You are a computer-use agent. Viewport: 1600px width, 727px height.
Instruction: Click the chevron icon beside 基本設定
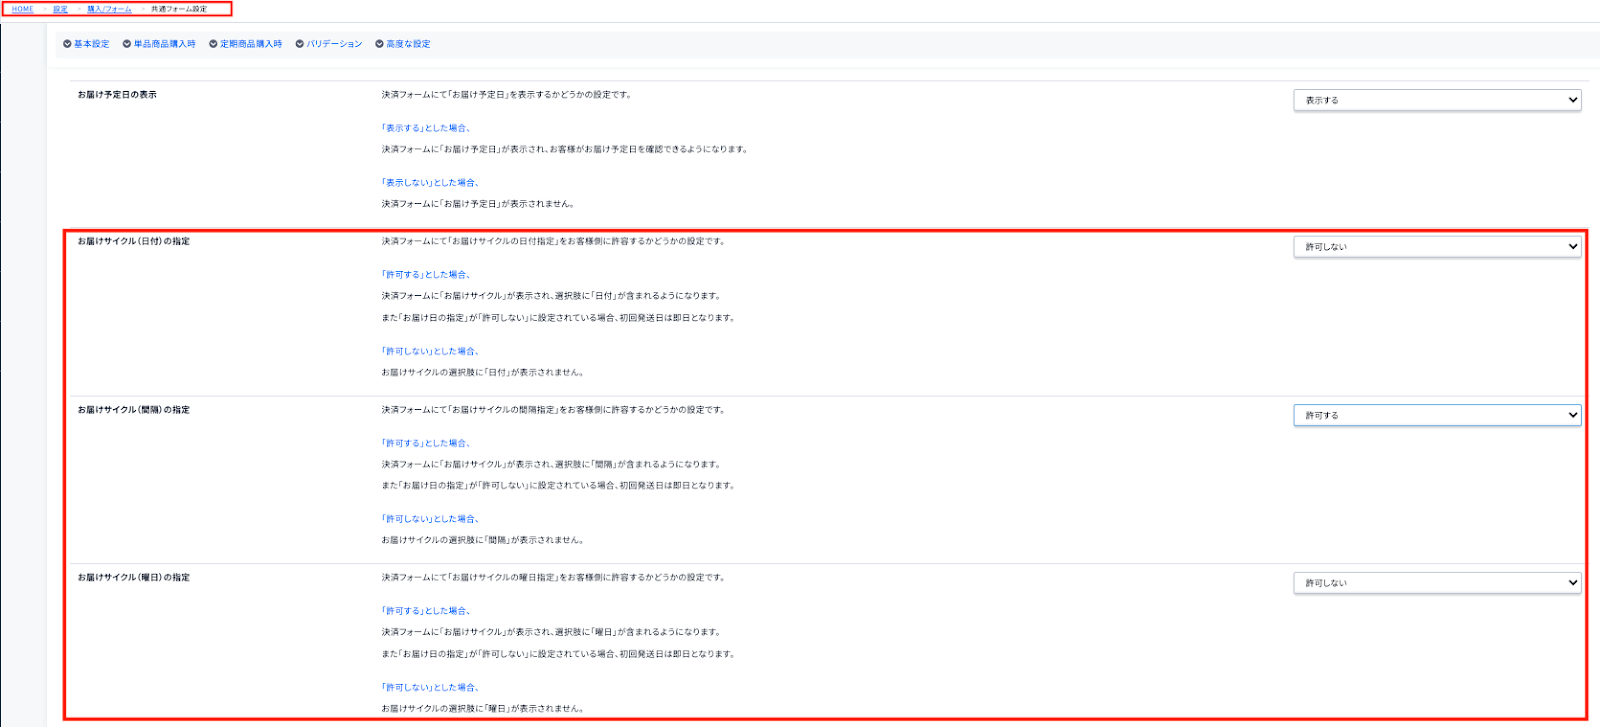click(x=67, y=44)
